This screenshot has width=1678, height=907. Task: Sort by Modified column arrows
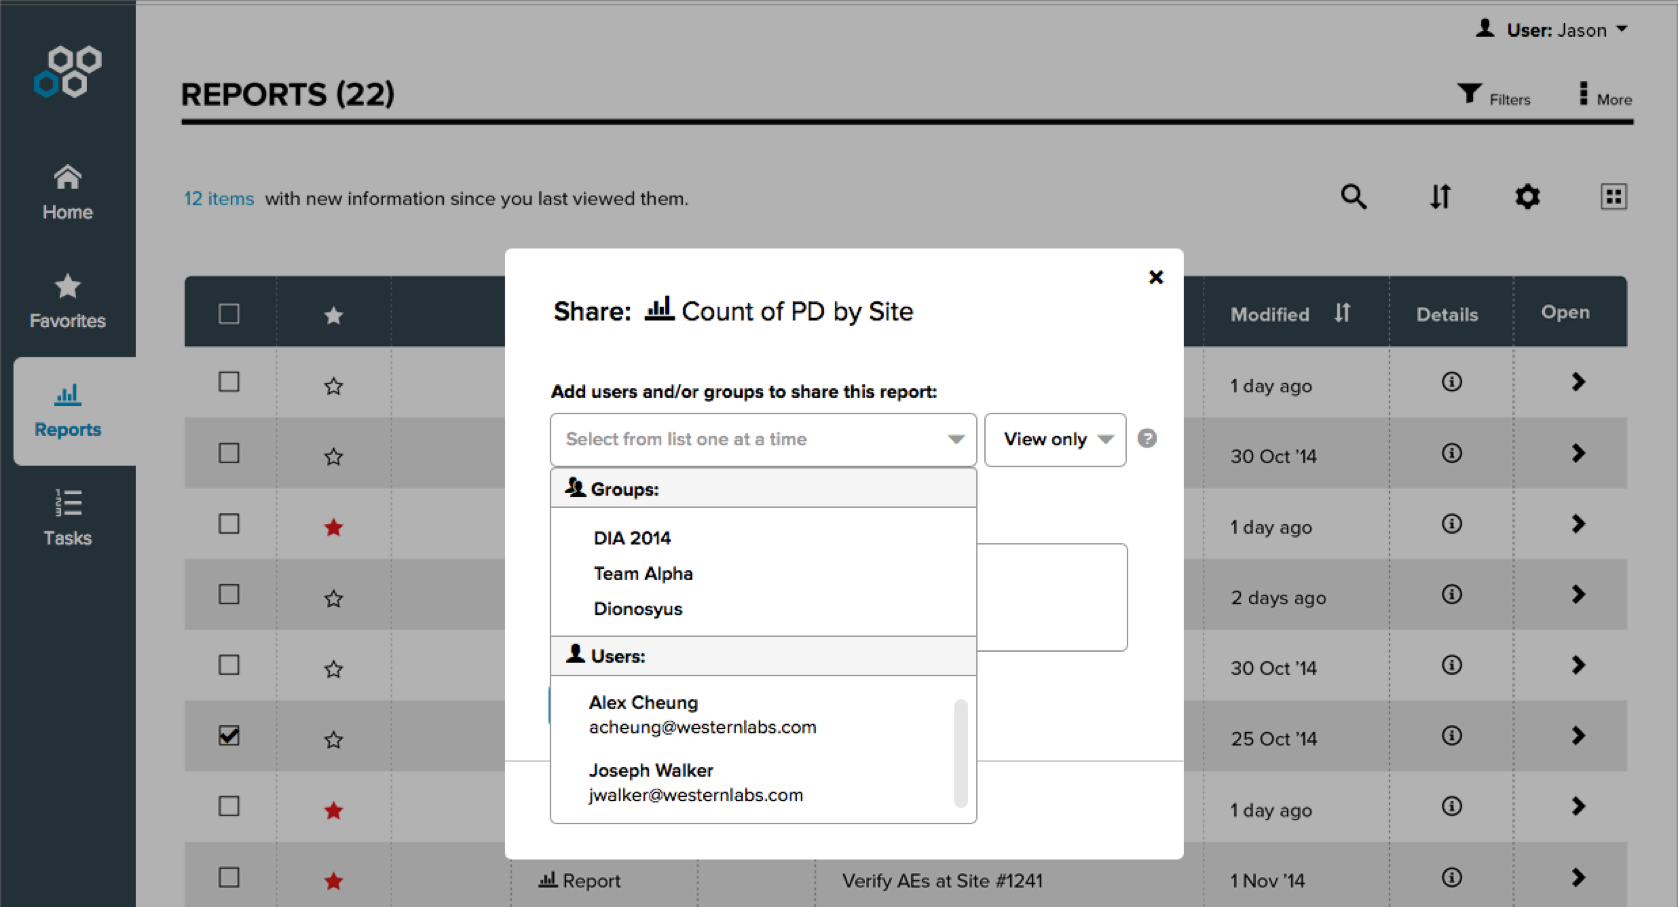click(1342, 313)
